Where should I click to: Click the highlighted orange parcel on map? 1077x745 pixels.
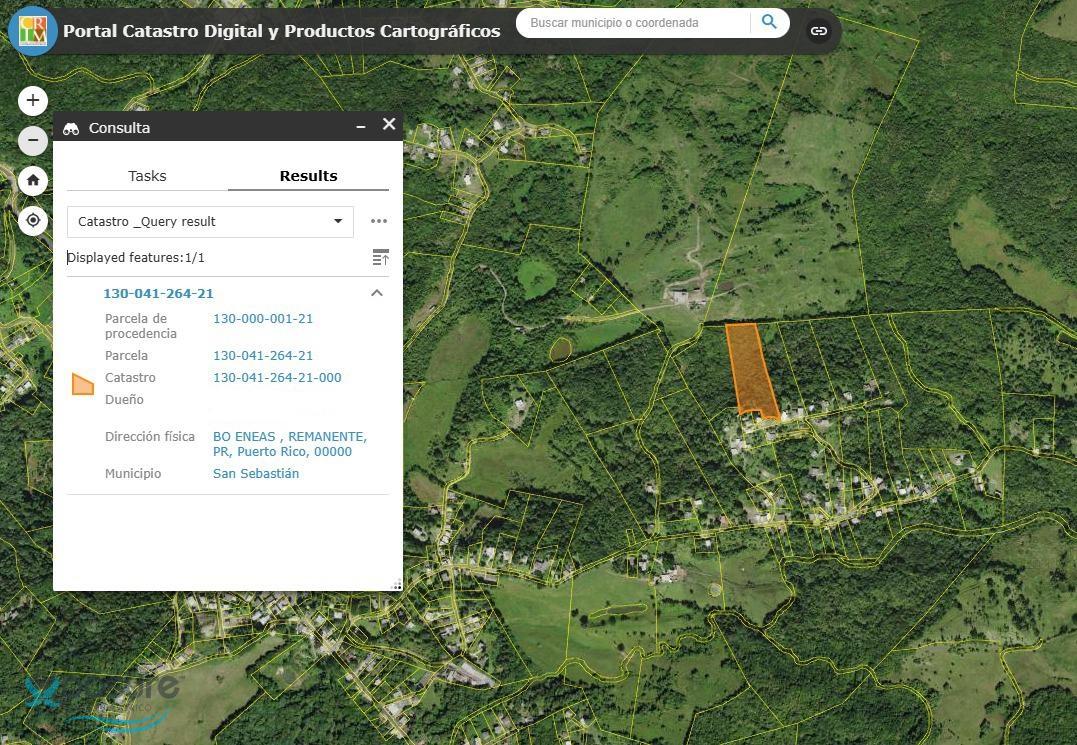[x=751, y=368]
